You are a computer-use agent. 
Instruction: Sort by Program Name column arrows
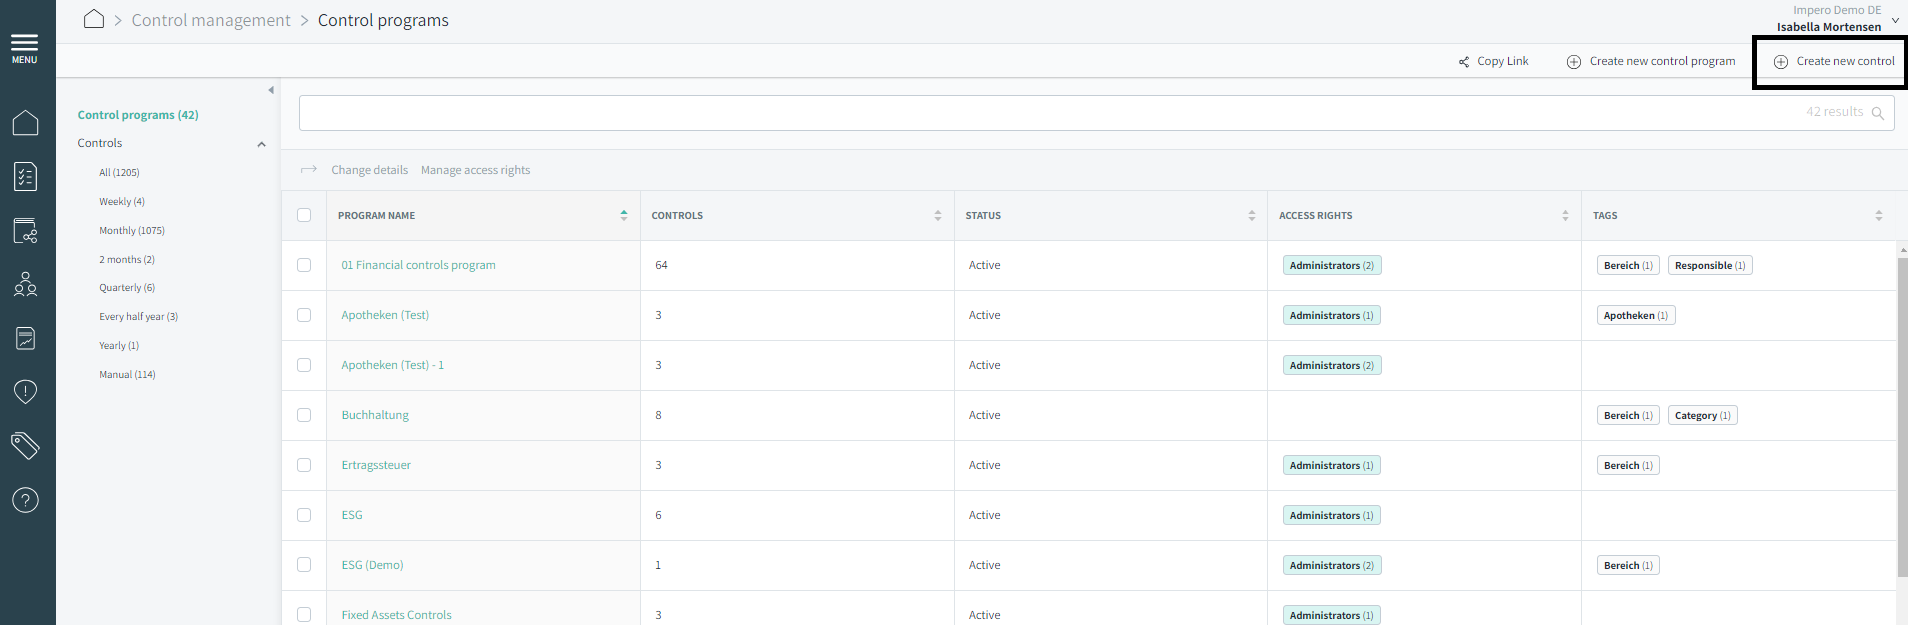click(x=624, y=215)
